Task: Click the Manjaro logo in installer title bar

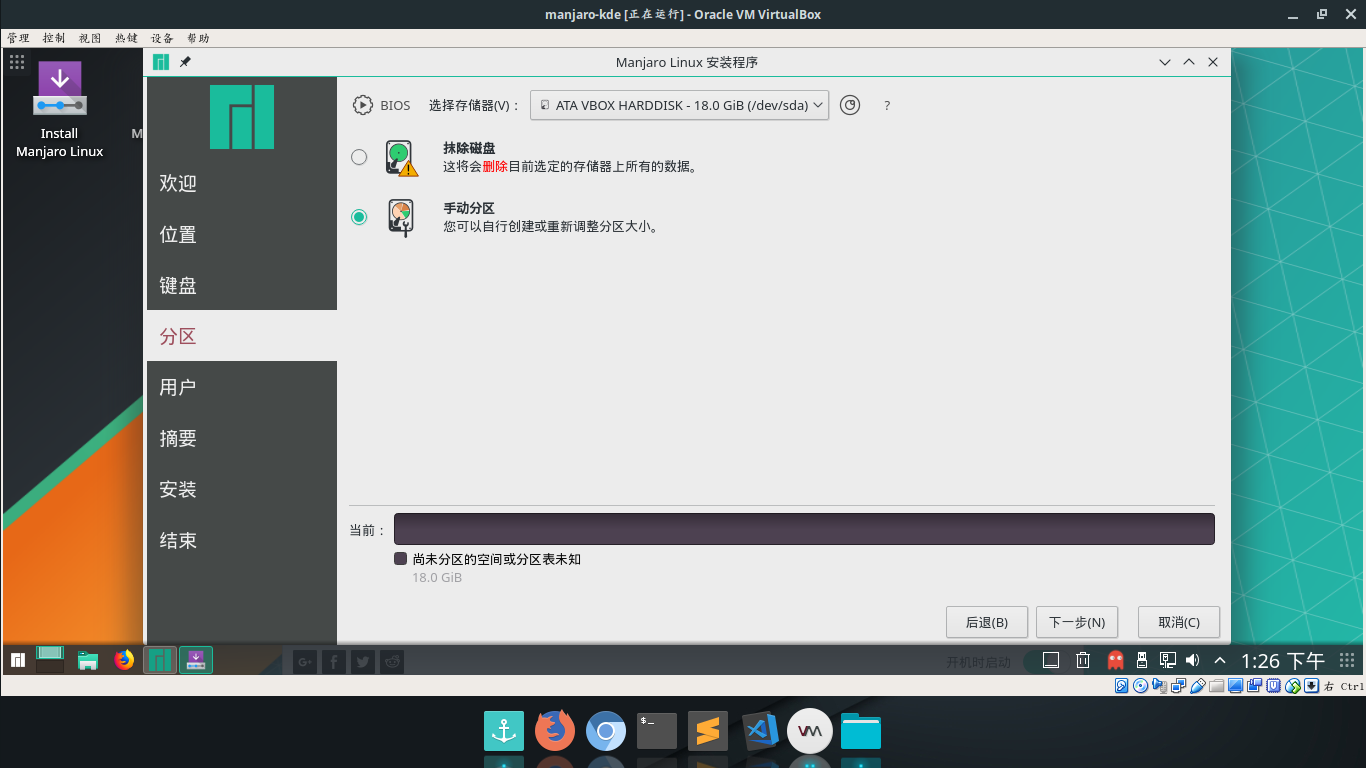Action: click(161, 62)
